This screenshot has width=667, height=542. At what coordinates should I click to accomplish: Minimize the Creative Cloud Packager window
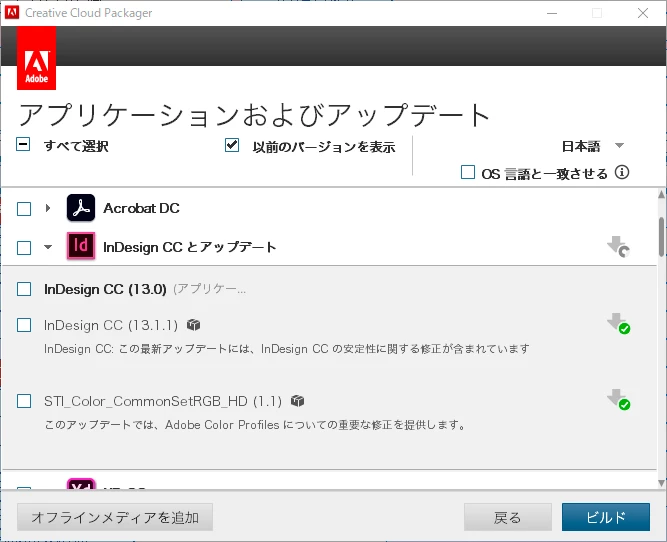point(552,13)
